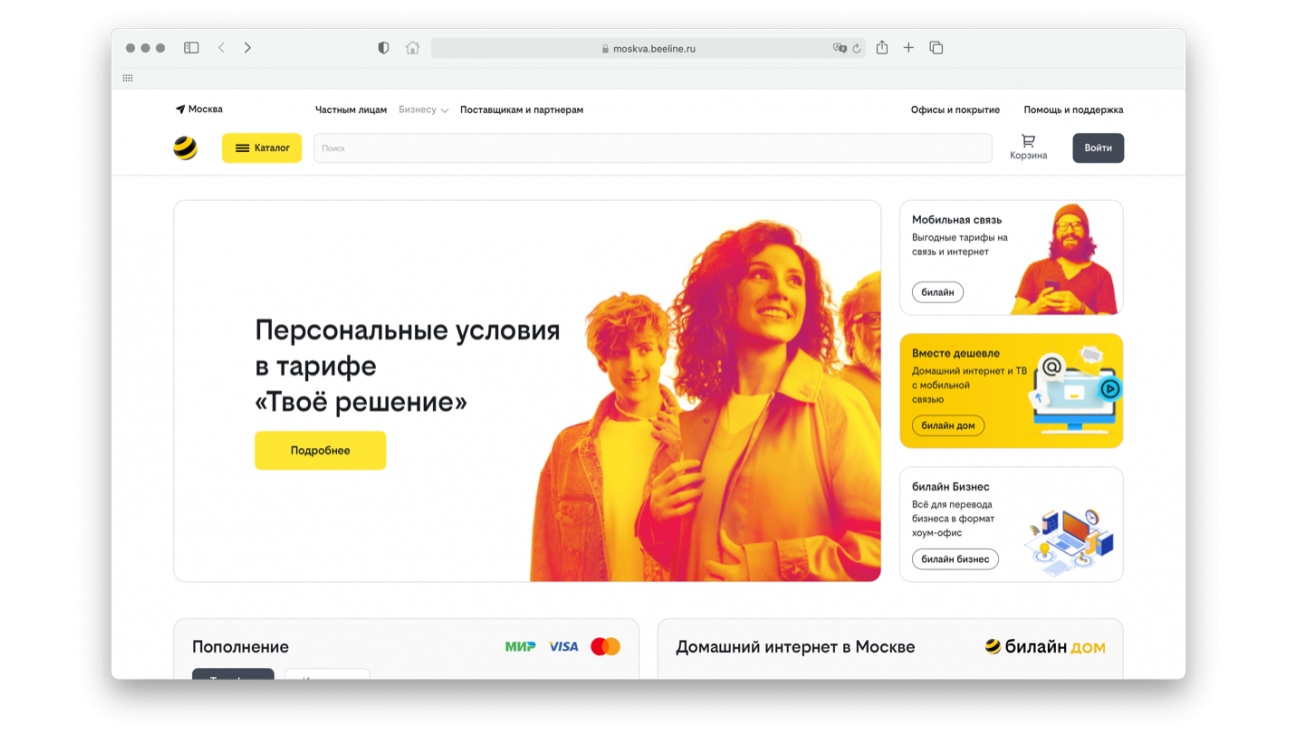Viewport: 1300px width, 734px height.
Task: Select the Частным лицам tab
Action: pyautogui.click(x=351, y=110)
